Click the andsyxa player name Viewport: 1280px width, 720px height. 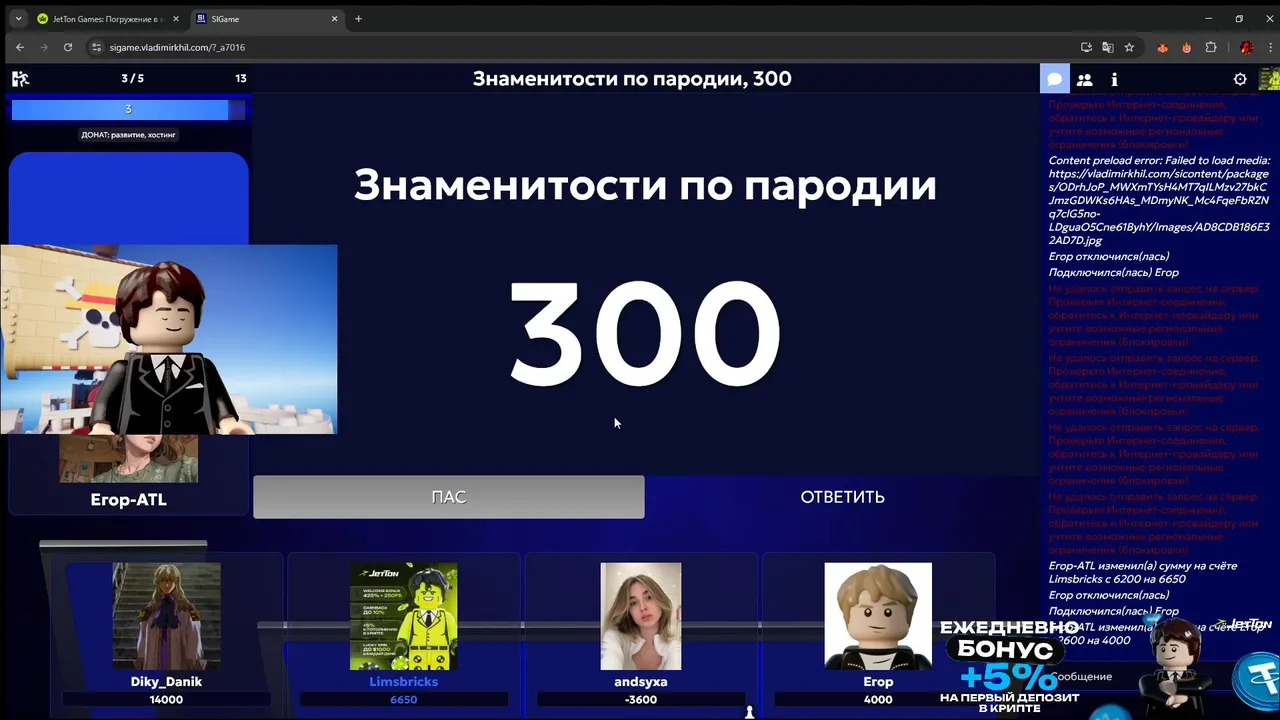(x=641, y=682)
